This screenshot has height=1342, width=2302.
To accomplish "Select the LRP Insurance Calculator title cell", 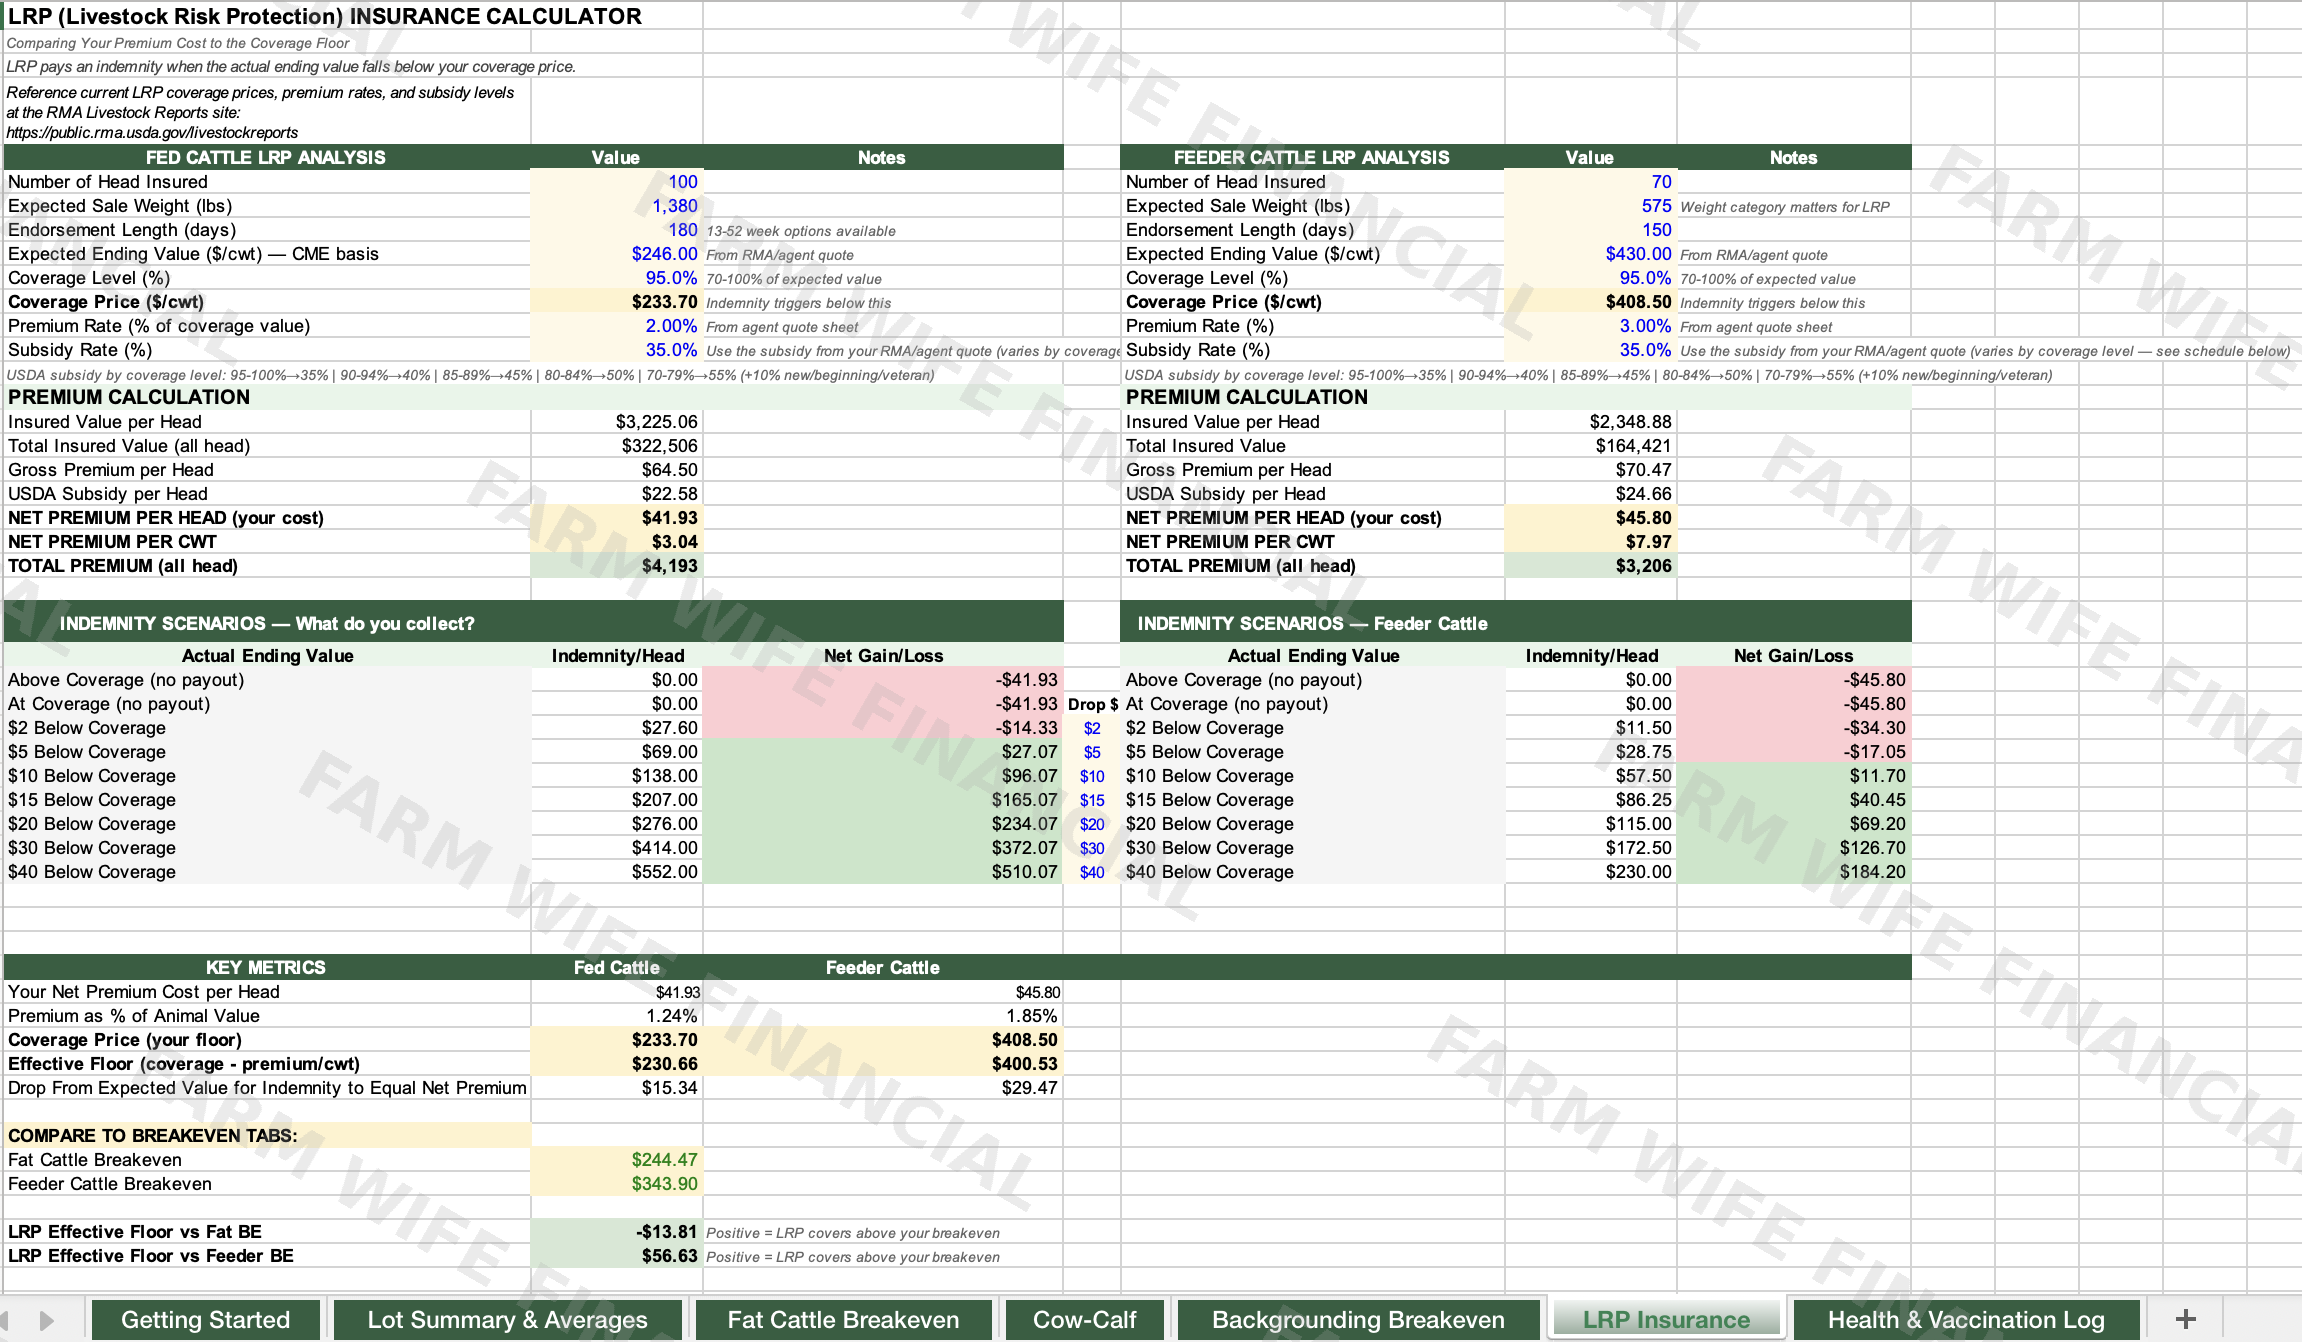I will (x=325, y=16).
